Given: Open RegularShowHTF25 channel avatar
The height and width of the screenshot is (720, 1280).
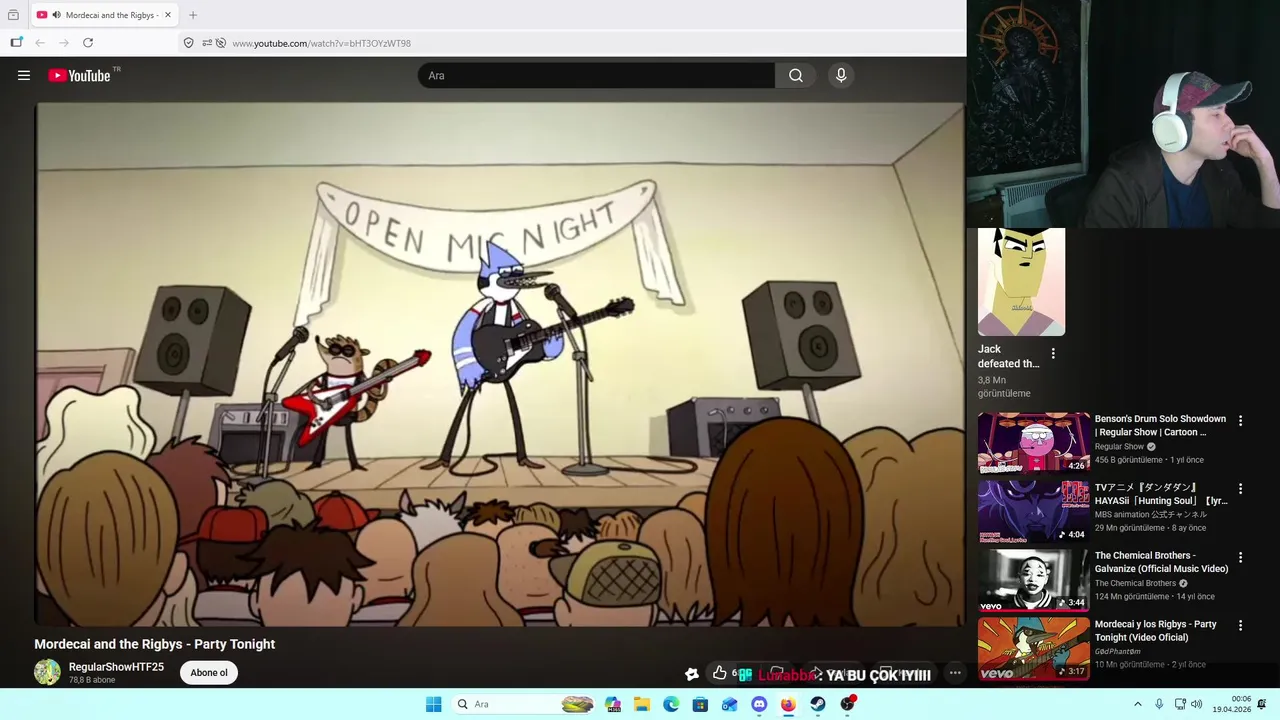Looking at the screenshot, I should (47, 672).
